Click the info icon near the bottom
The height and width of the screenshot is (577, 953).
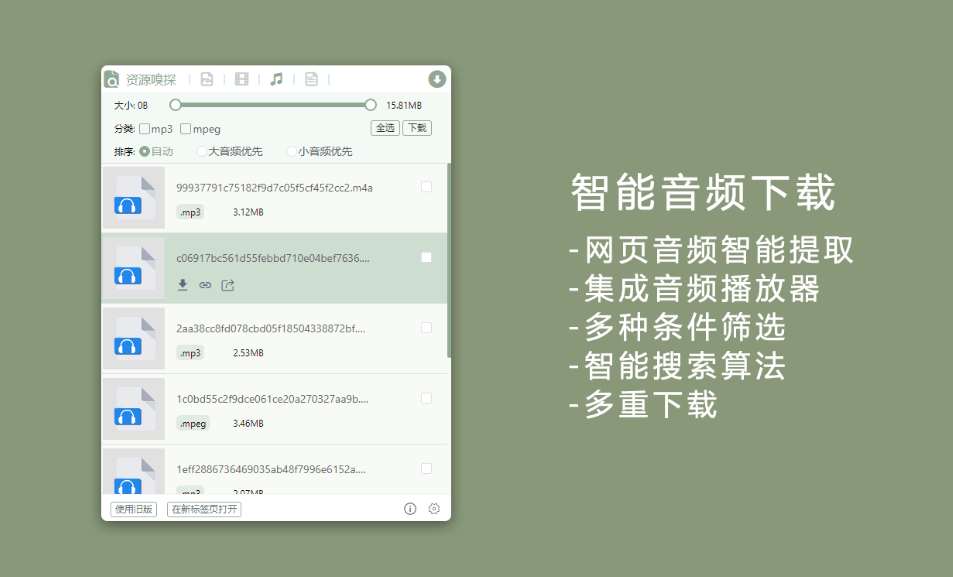click(410, 508)
